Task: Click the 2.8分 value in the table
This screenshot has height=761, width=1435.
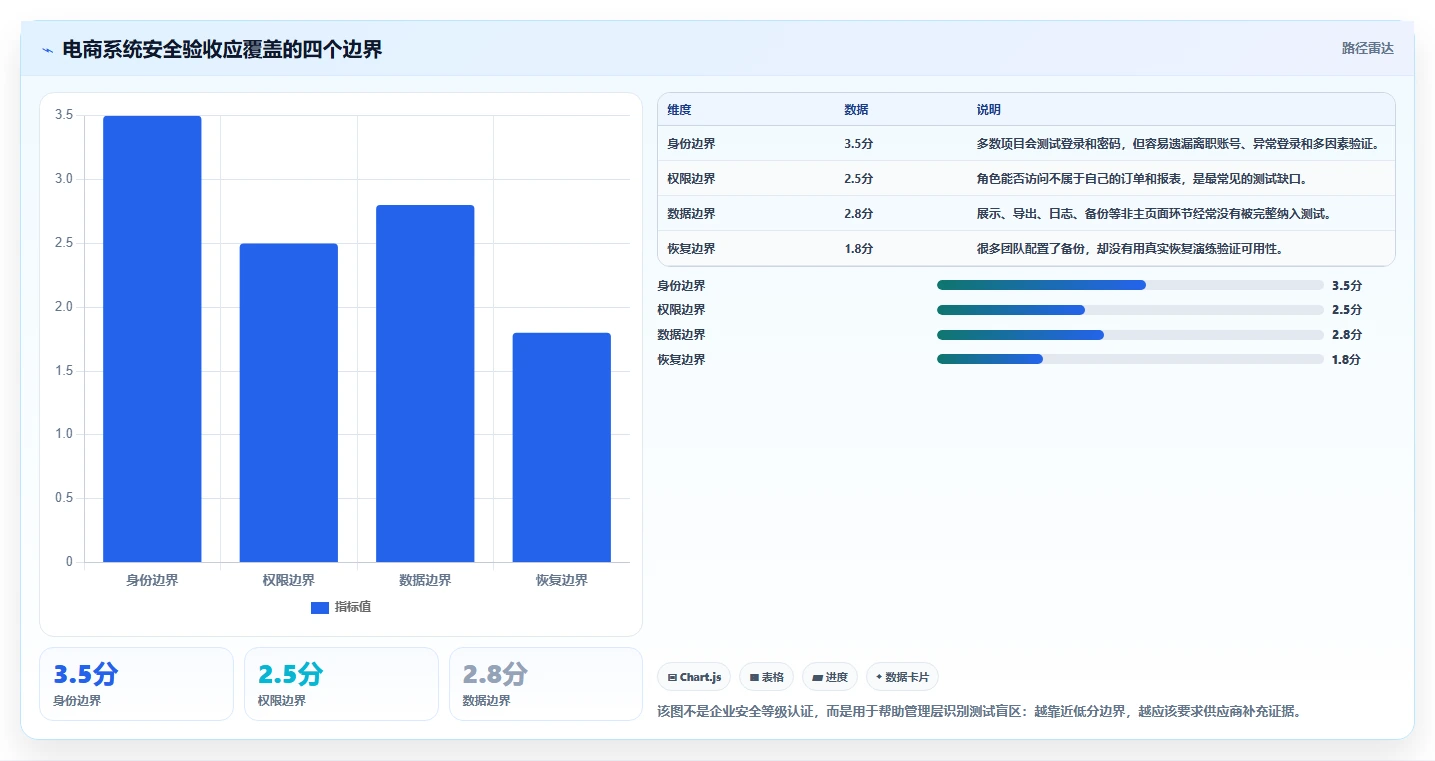Action: [859, 214]
